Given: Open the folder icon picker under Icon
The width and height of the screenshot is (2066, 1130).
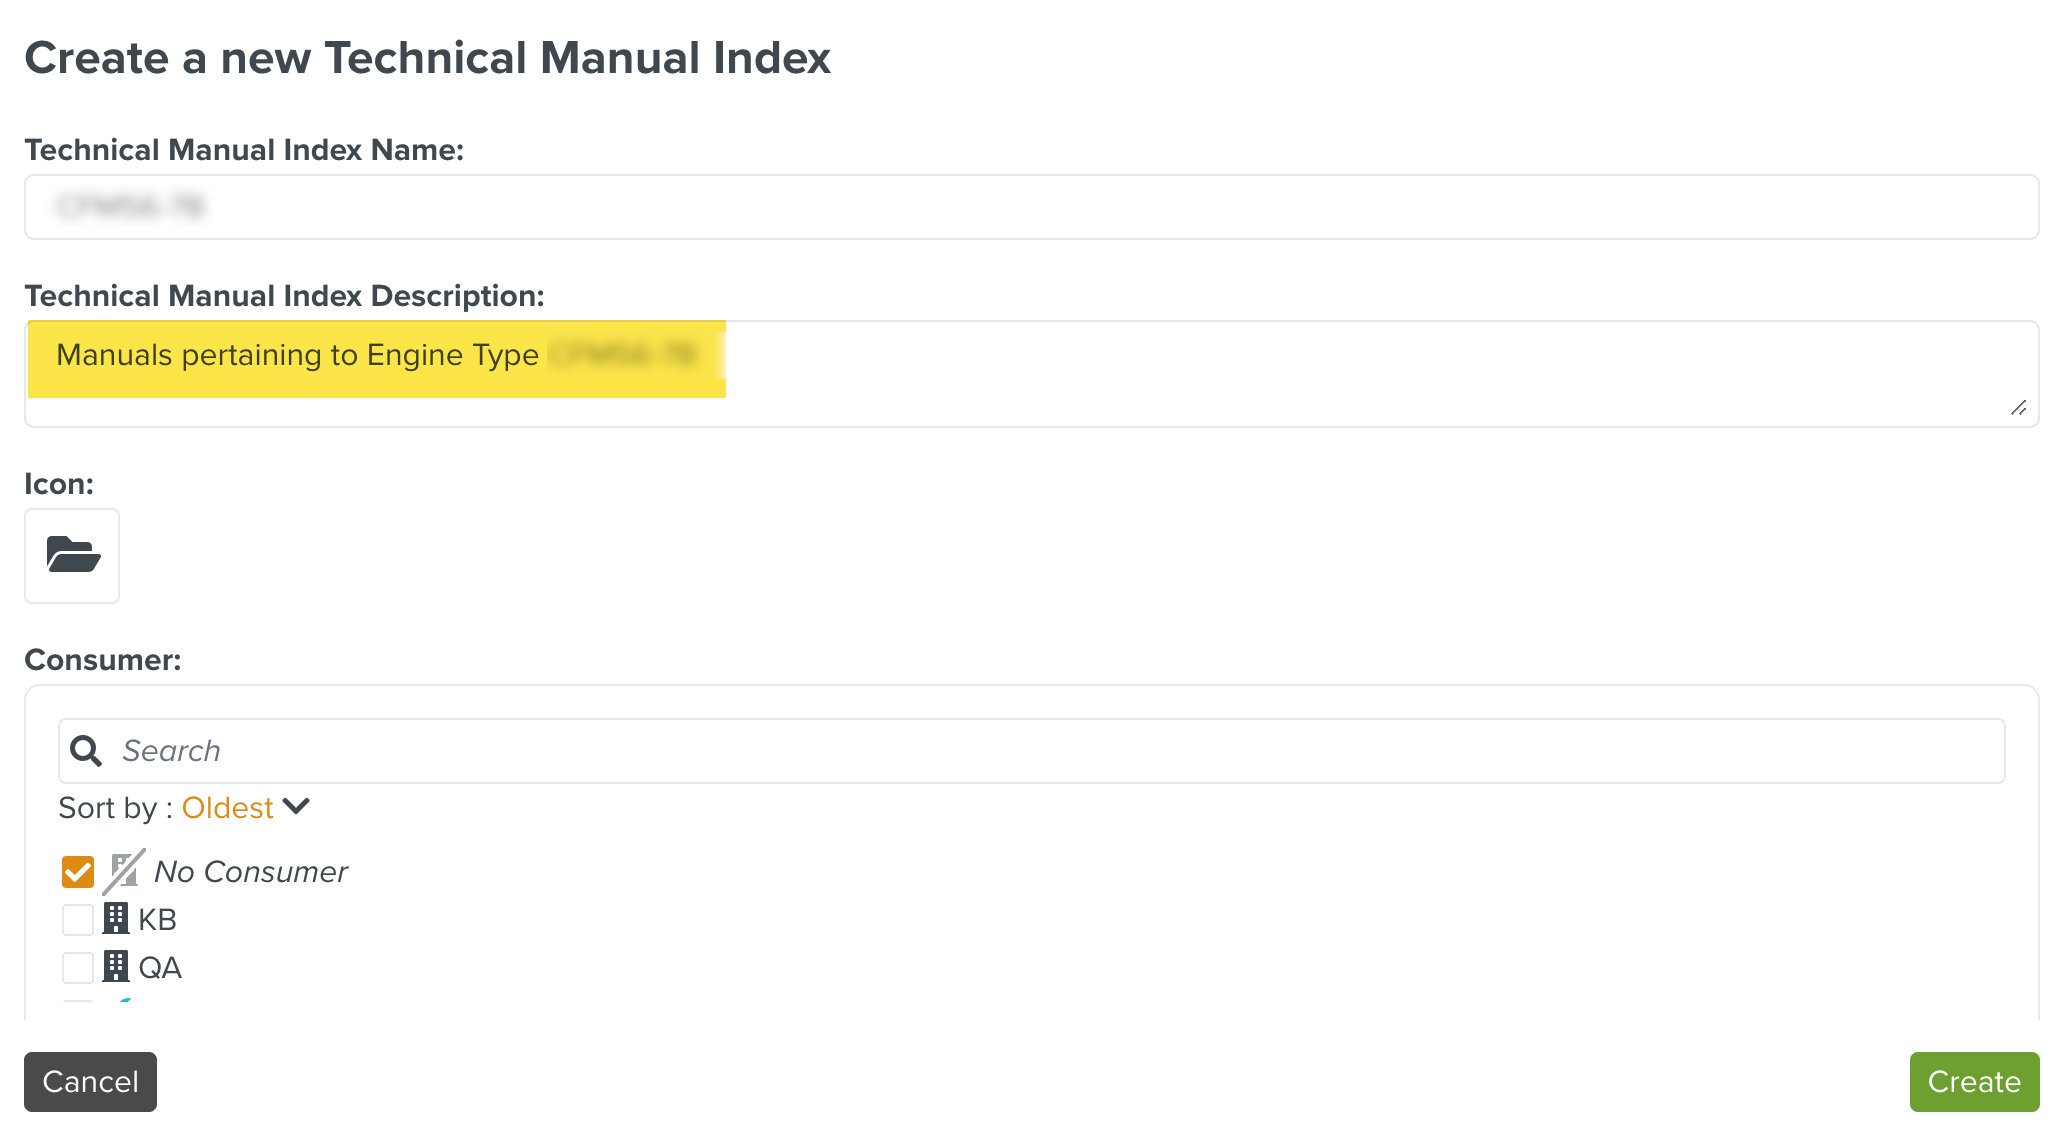Looking at the screenshot, I should [71, 556].
